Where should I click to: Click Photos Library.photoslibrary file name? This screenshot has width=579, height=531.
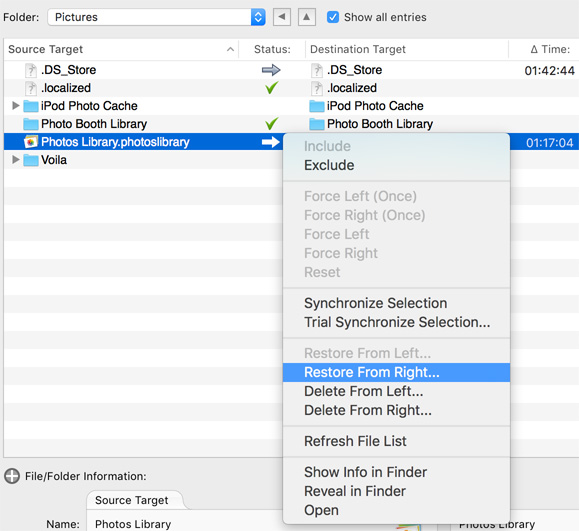tap(115, 142)
